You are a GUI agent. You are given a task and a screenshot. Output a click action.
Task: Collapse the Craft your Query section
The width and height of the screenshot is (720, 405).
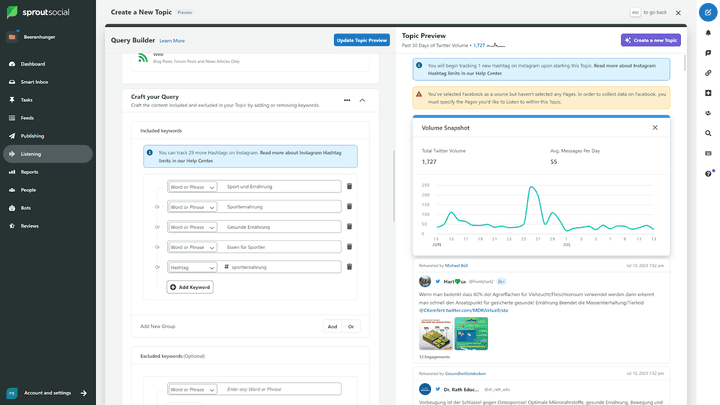(x=362, y=100)
